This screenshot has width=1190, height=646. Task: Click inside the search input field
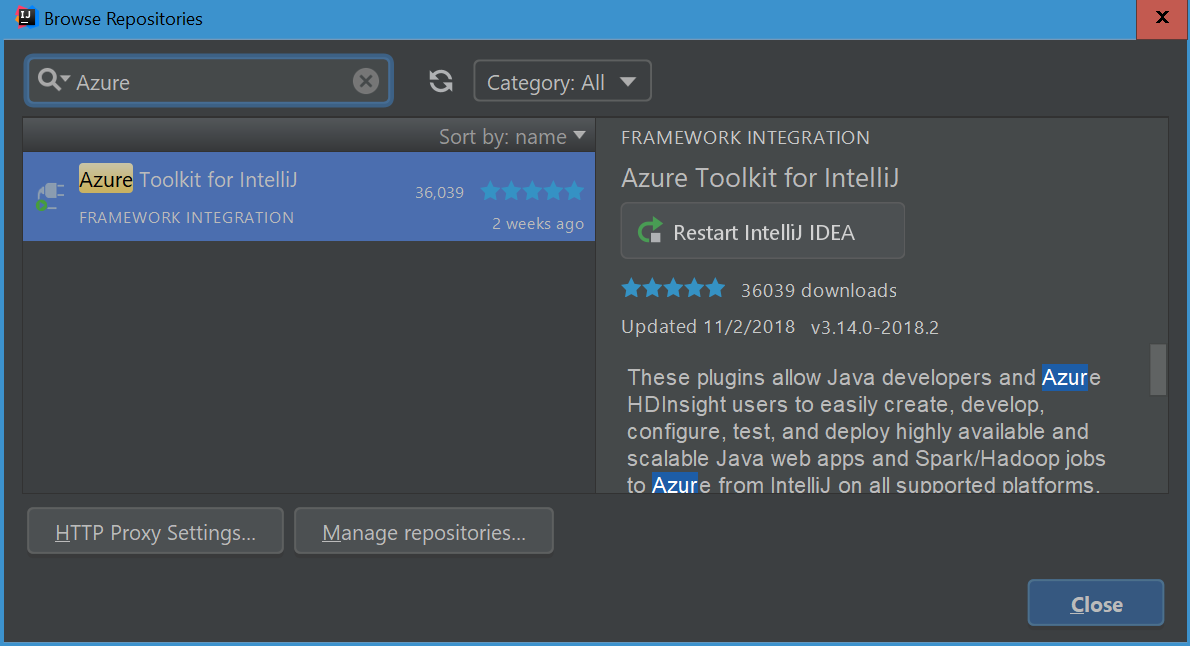[x=200, y=81]
